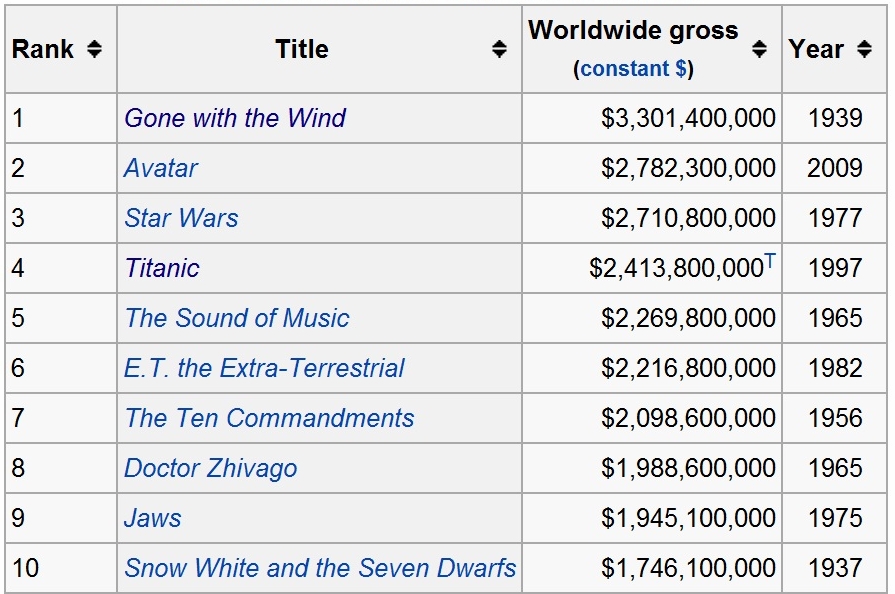Open the Titanic film link
The width and height of the screenshot is (895, 594).
[162, 268]
